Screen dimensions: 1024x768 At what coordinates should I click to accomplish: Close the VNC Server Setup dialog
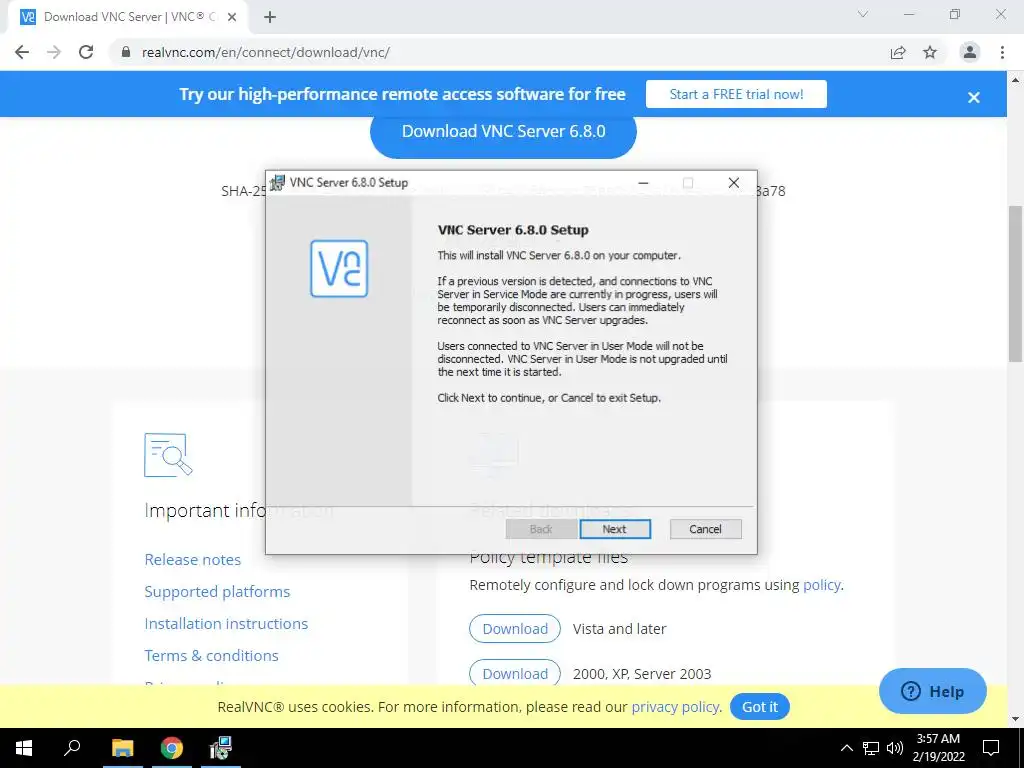click(733, 183)
